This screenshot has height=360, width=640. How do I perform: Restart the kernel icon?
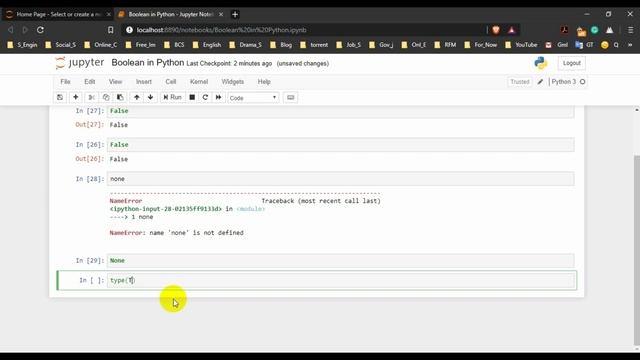point(205,98)
